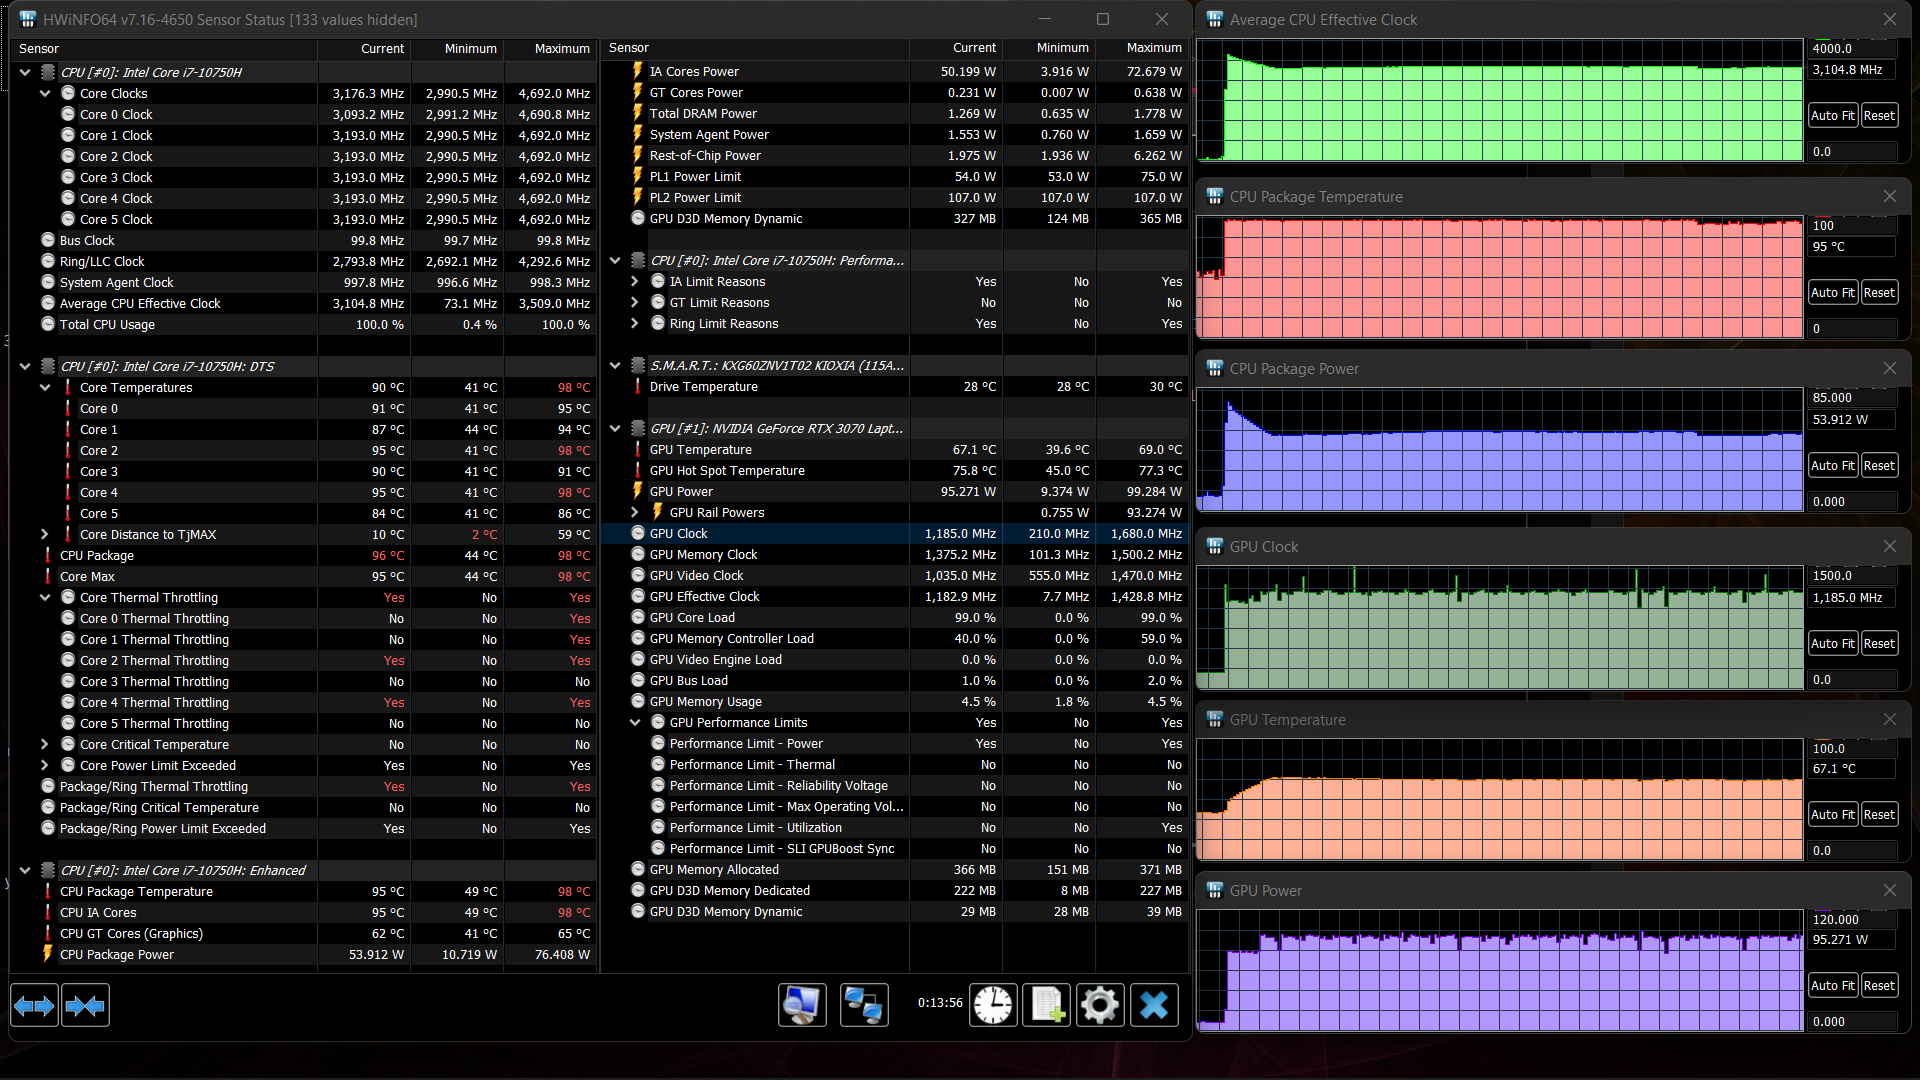Viewport: 1920px width, 1080px height.
Task: Click the Maximum column header on left panel
Action: tap(561, 48)
